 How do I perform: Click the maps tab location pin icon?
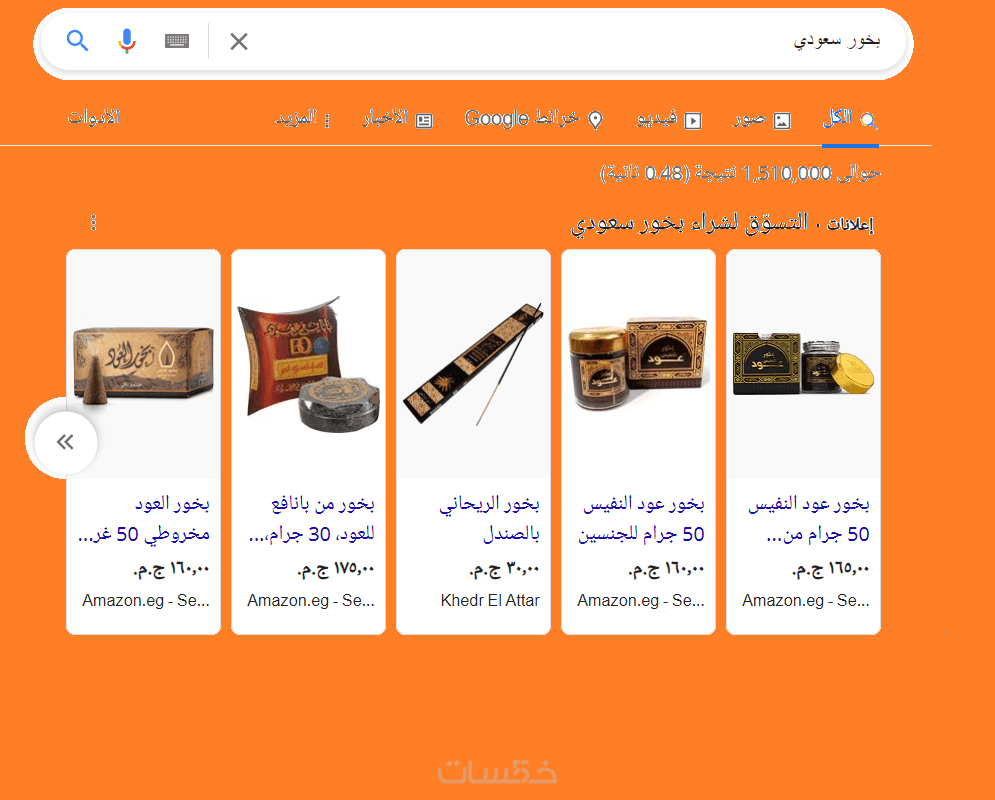[595, 120]
